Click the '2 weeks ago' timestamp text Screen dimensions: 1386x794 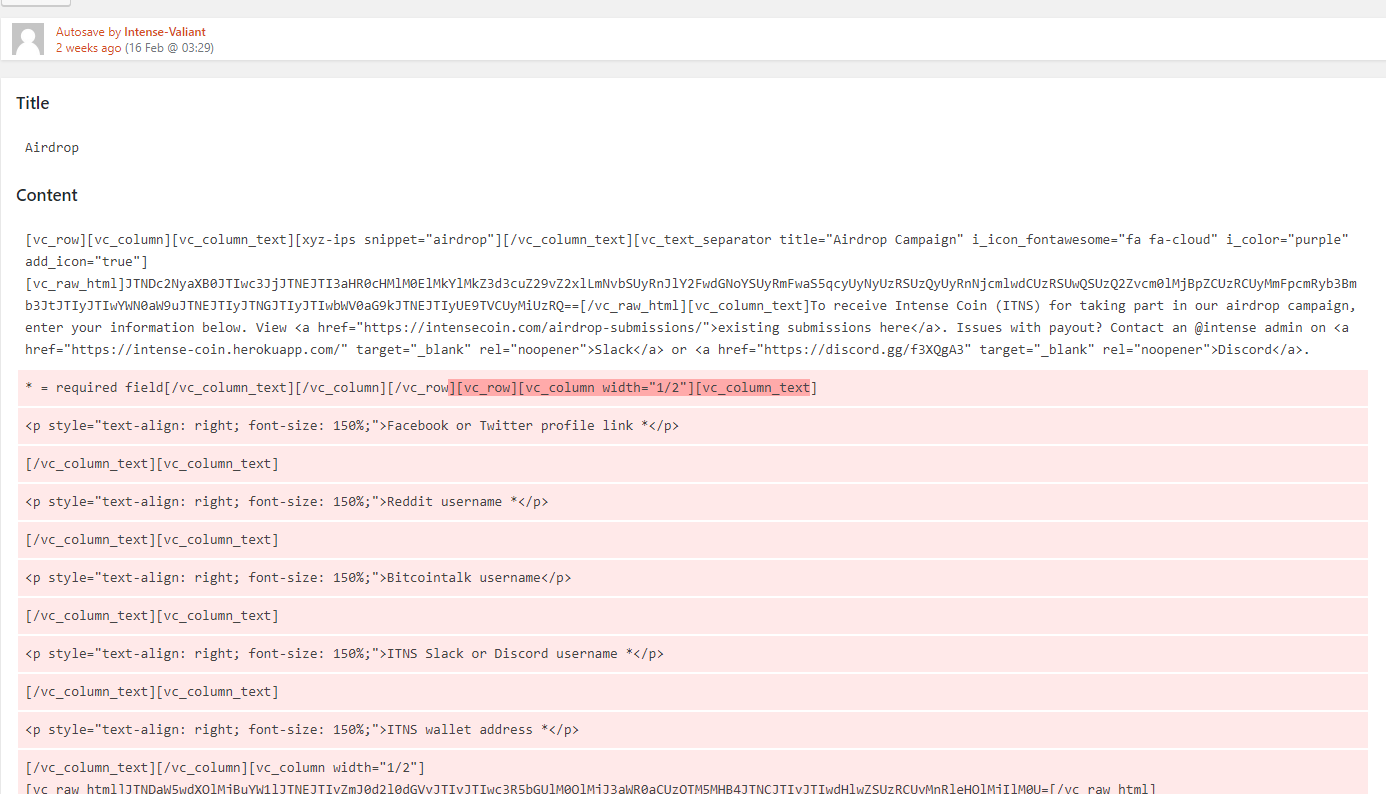point(89,48)
